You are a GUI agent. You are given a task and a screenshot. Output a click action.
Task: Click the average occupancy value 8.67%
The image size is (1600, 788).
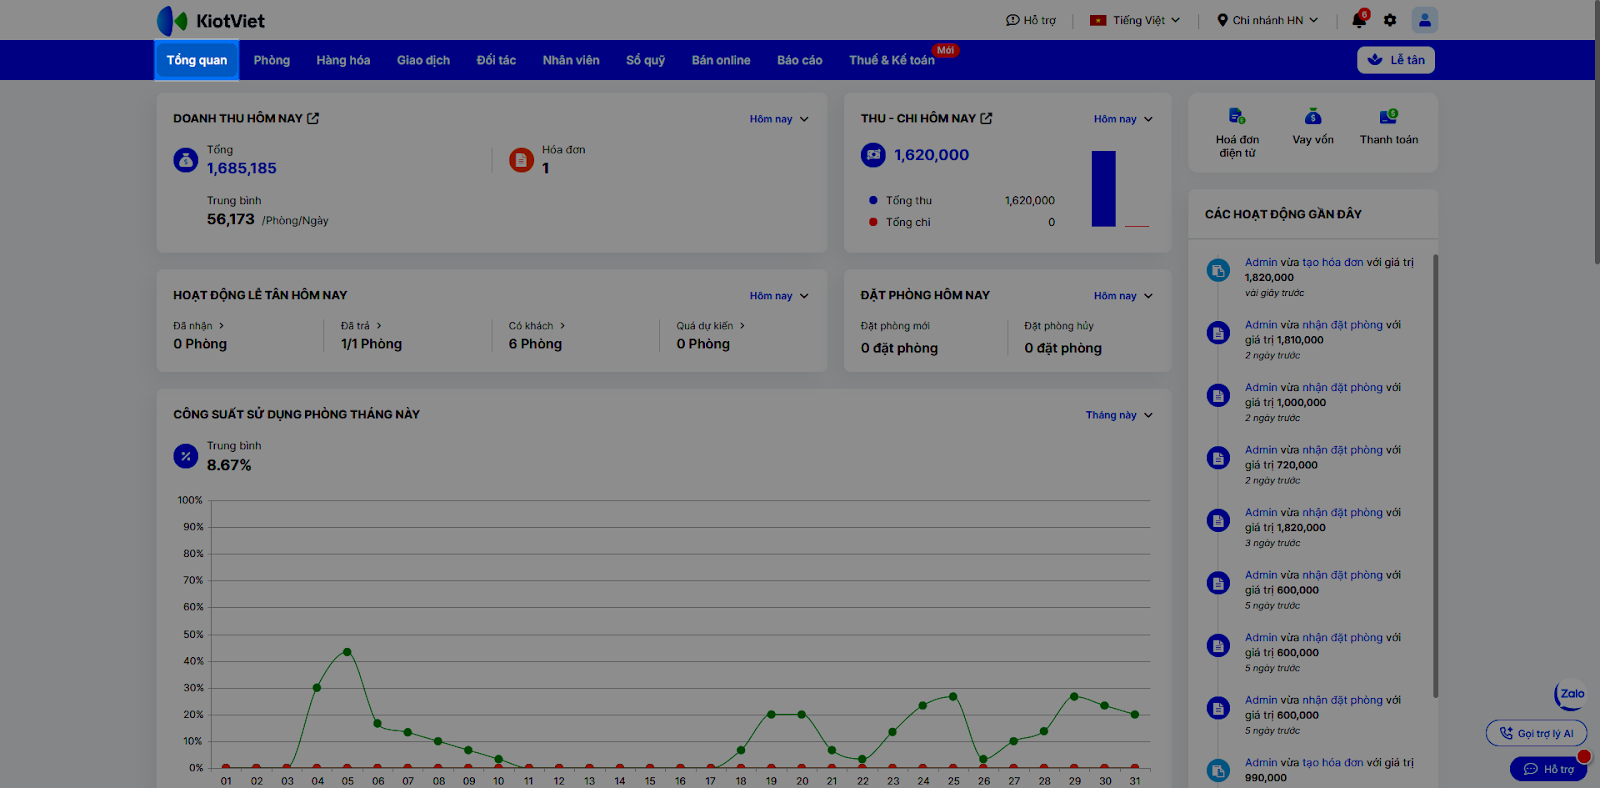click(229, 465)
